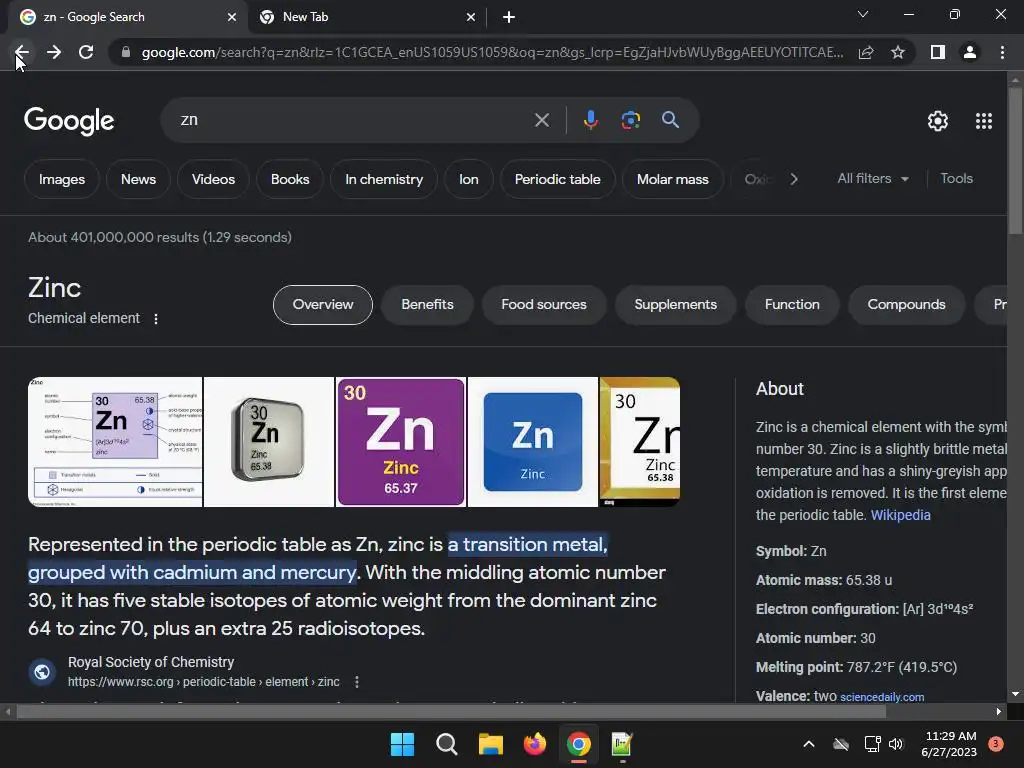Launch Firefox from taskbar
This screenshot has width=1024, height=768.
(535, 744)
